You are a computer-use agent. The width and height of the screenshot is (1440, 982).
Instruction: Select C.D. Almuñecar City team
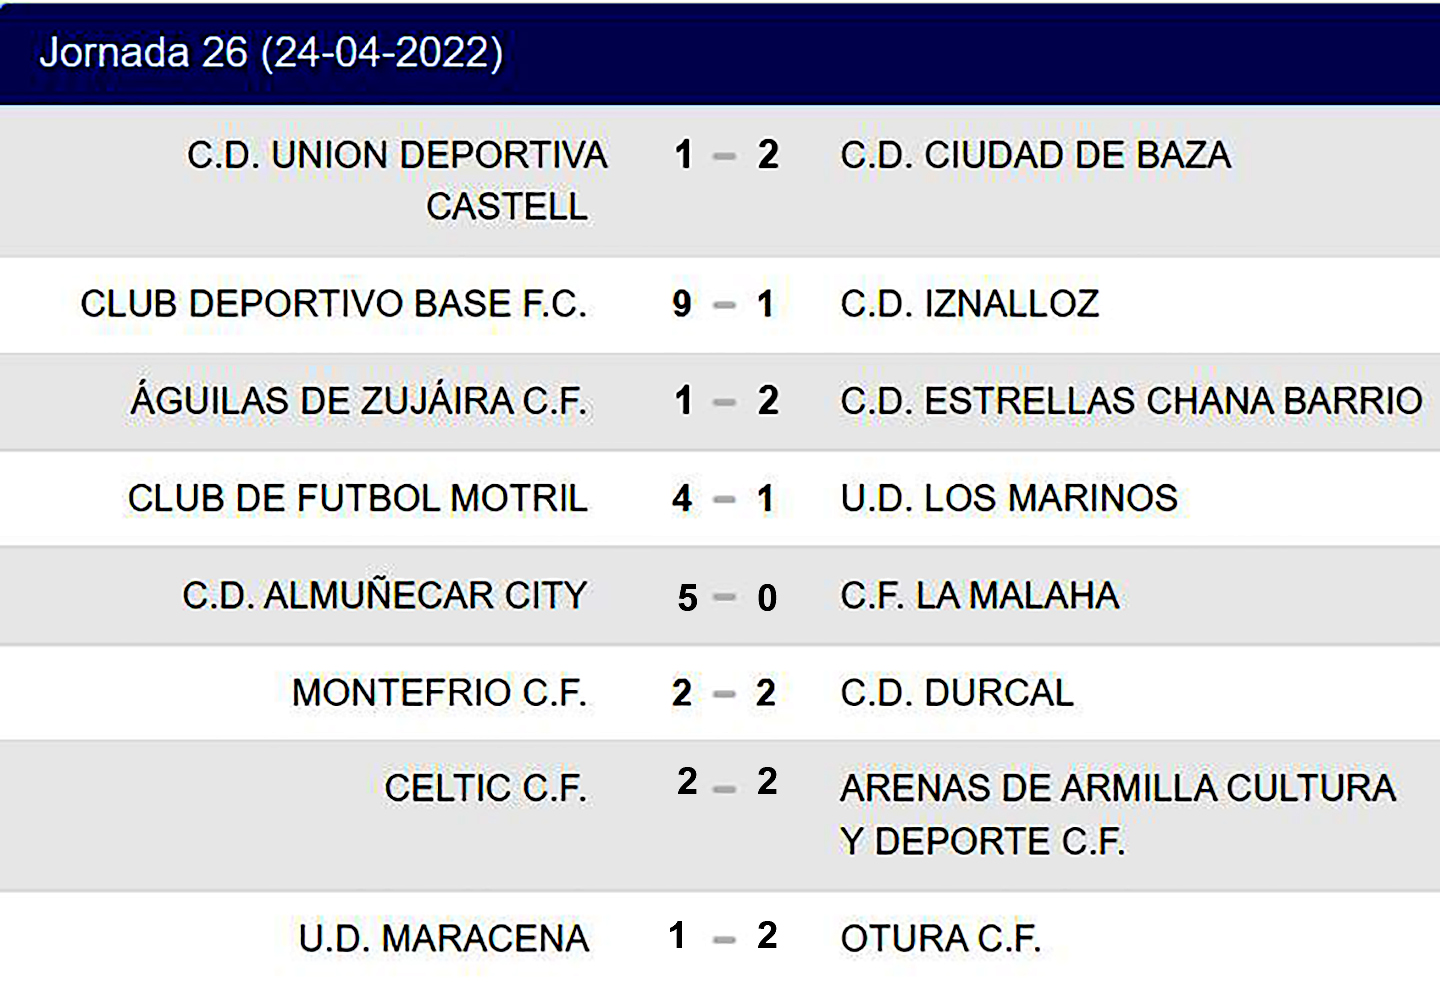pyautogui.click(x=384, y=596)
